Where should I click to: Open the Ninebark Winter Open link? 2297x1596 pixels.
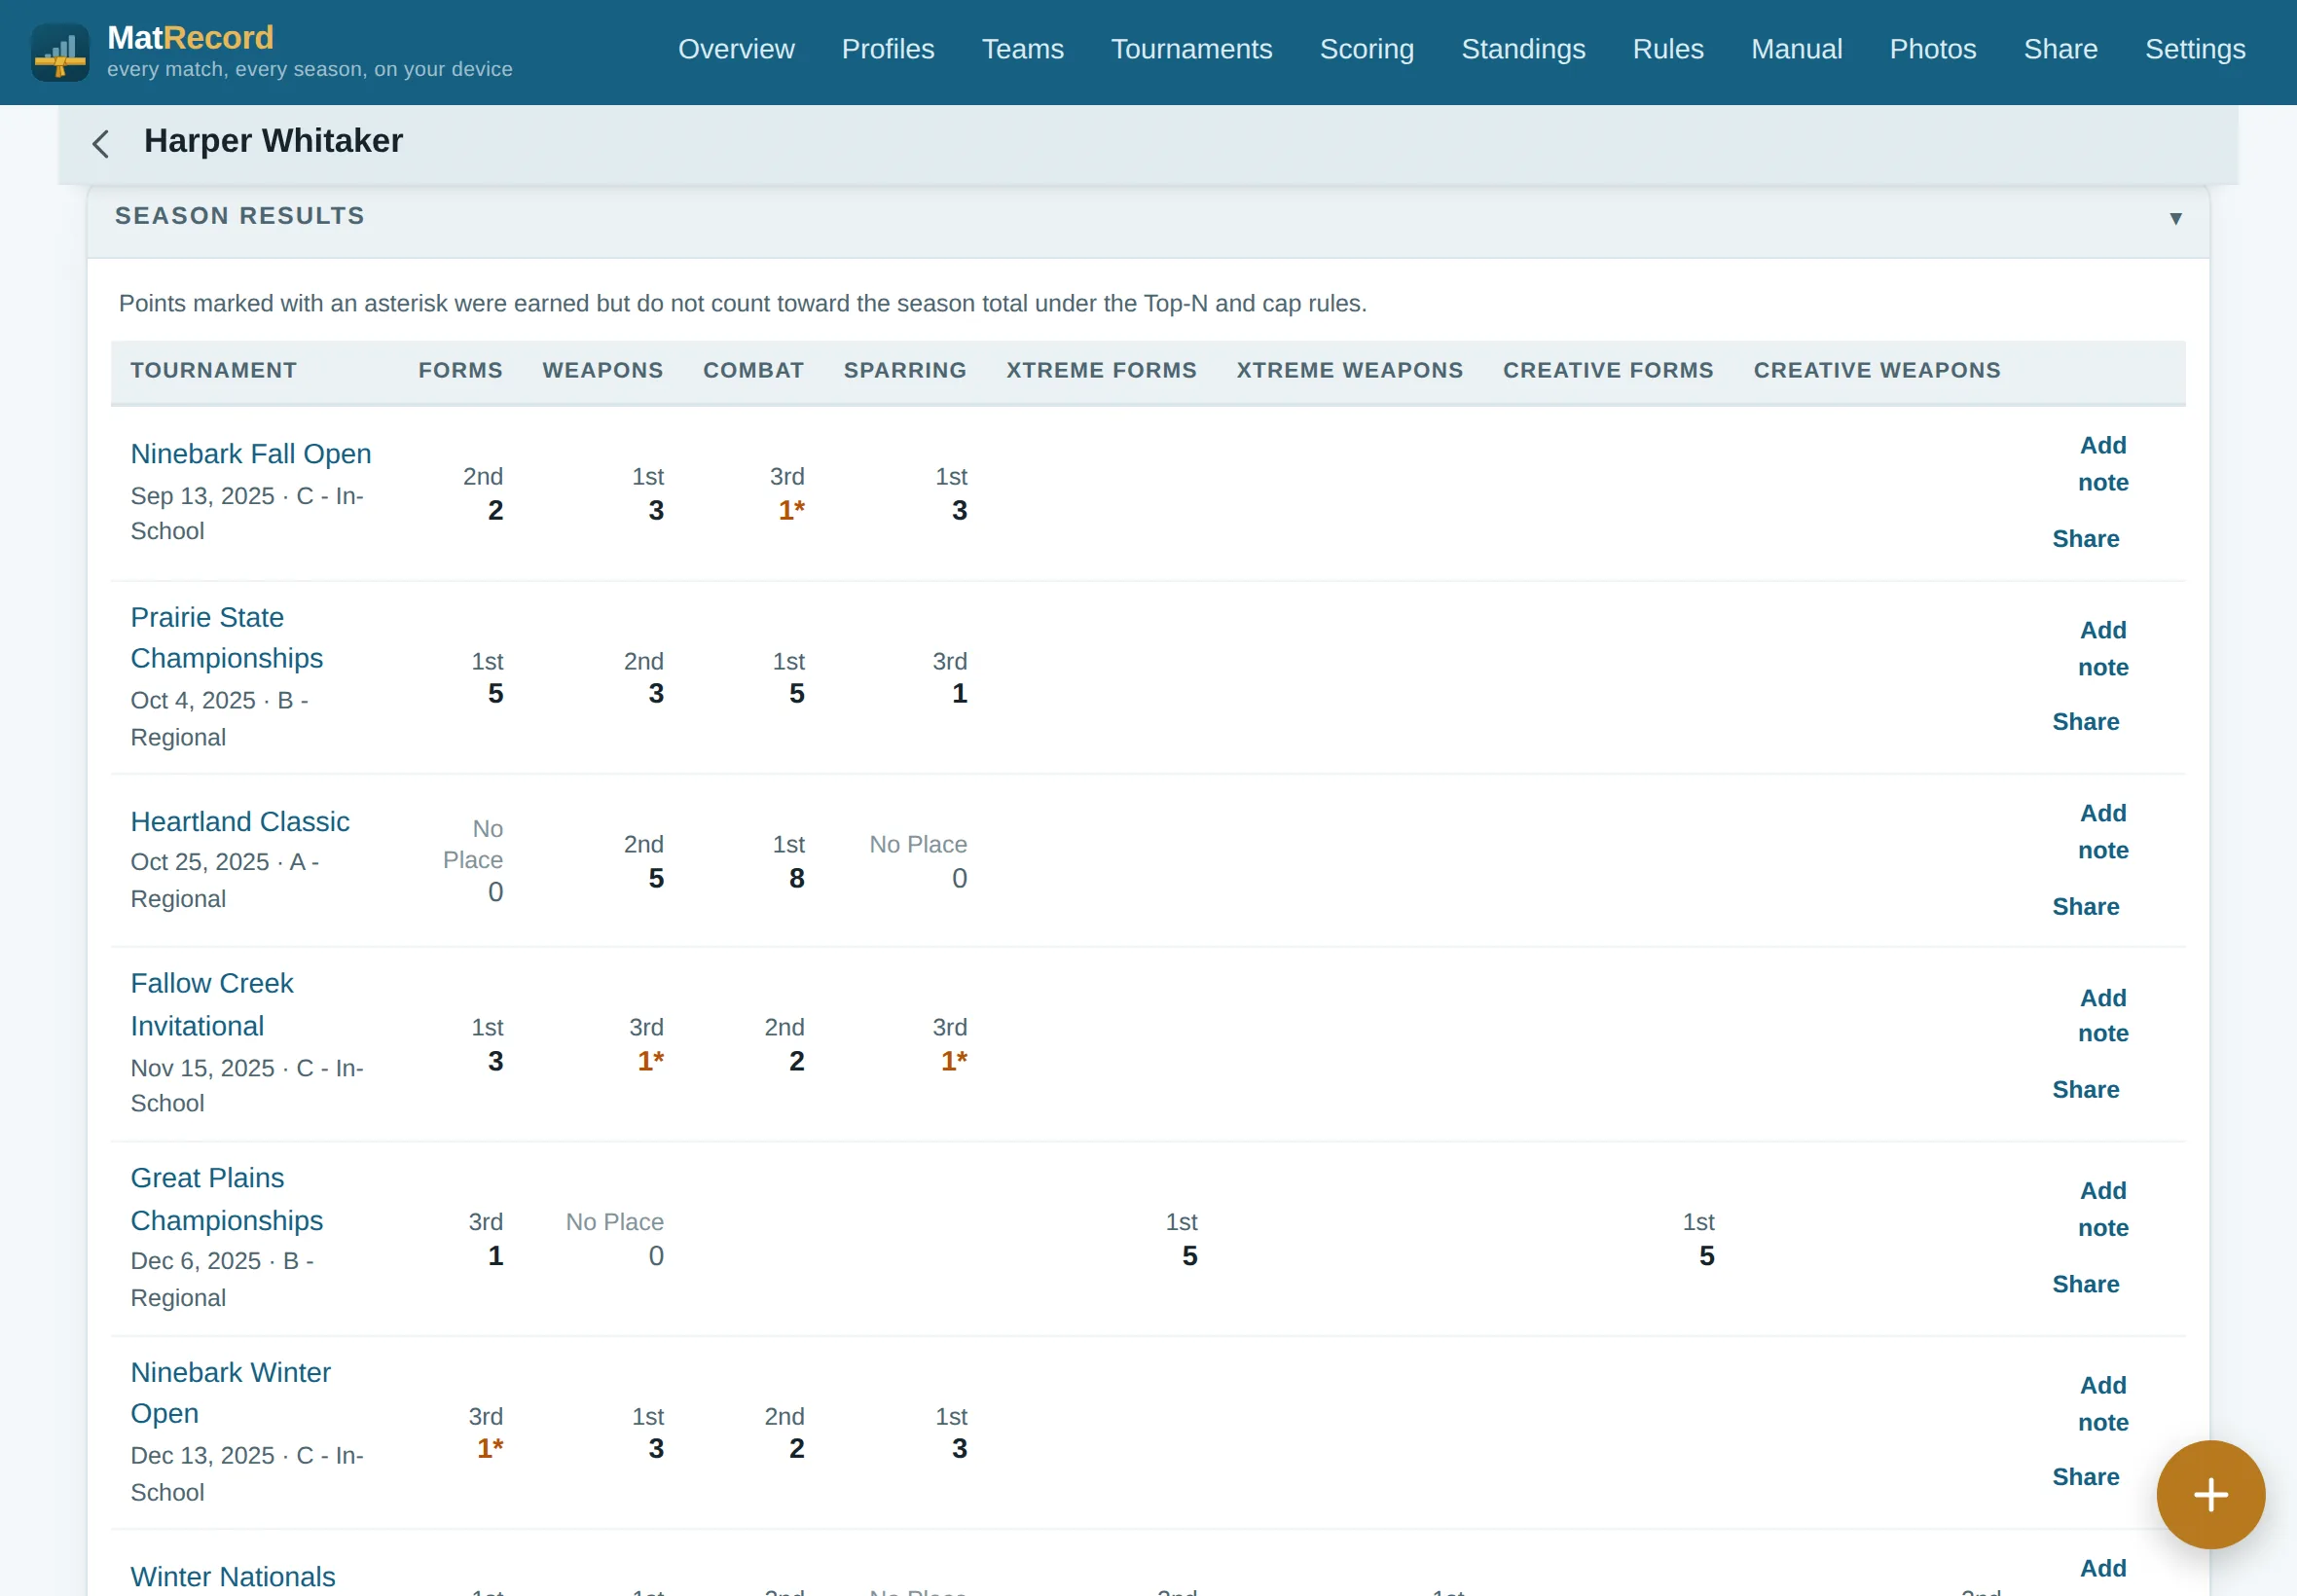pyautogui.click(x=230, y=1393)
